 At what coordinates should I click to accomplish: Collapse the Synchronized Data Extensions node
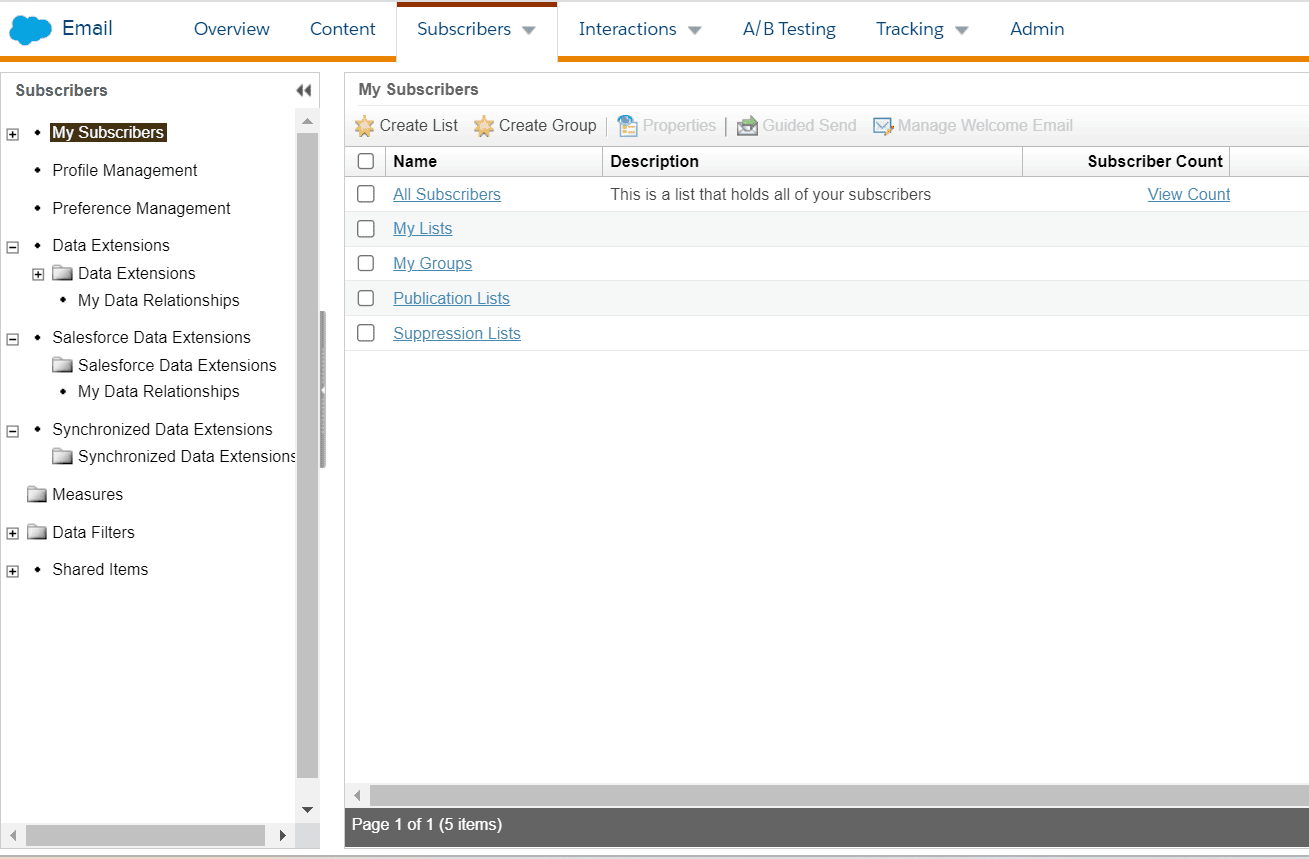[12, 429]
